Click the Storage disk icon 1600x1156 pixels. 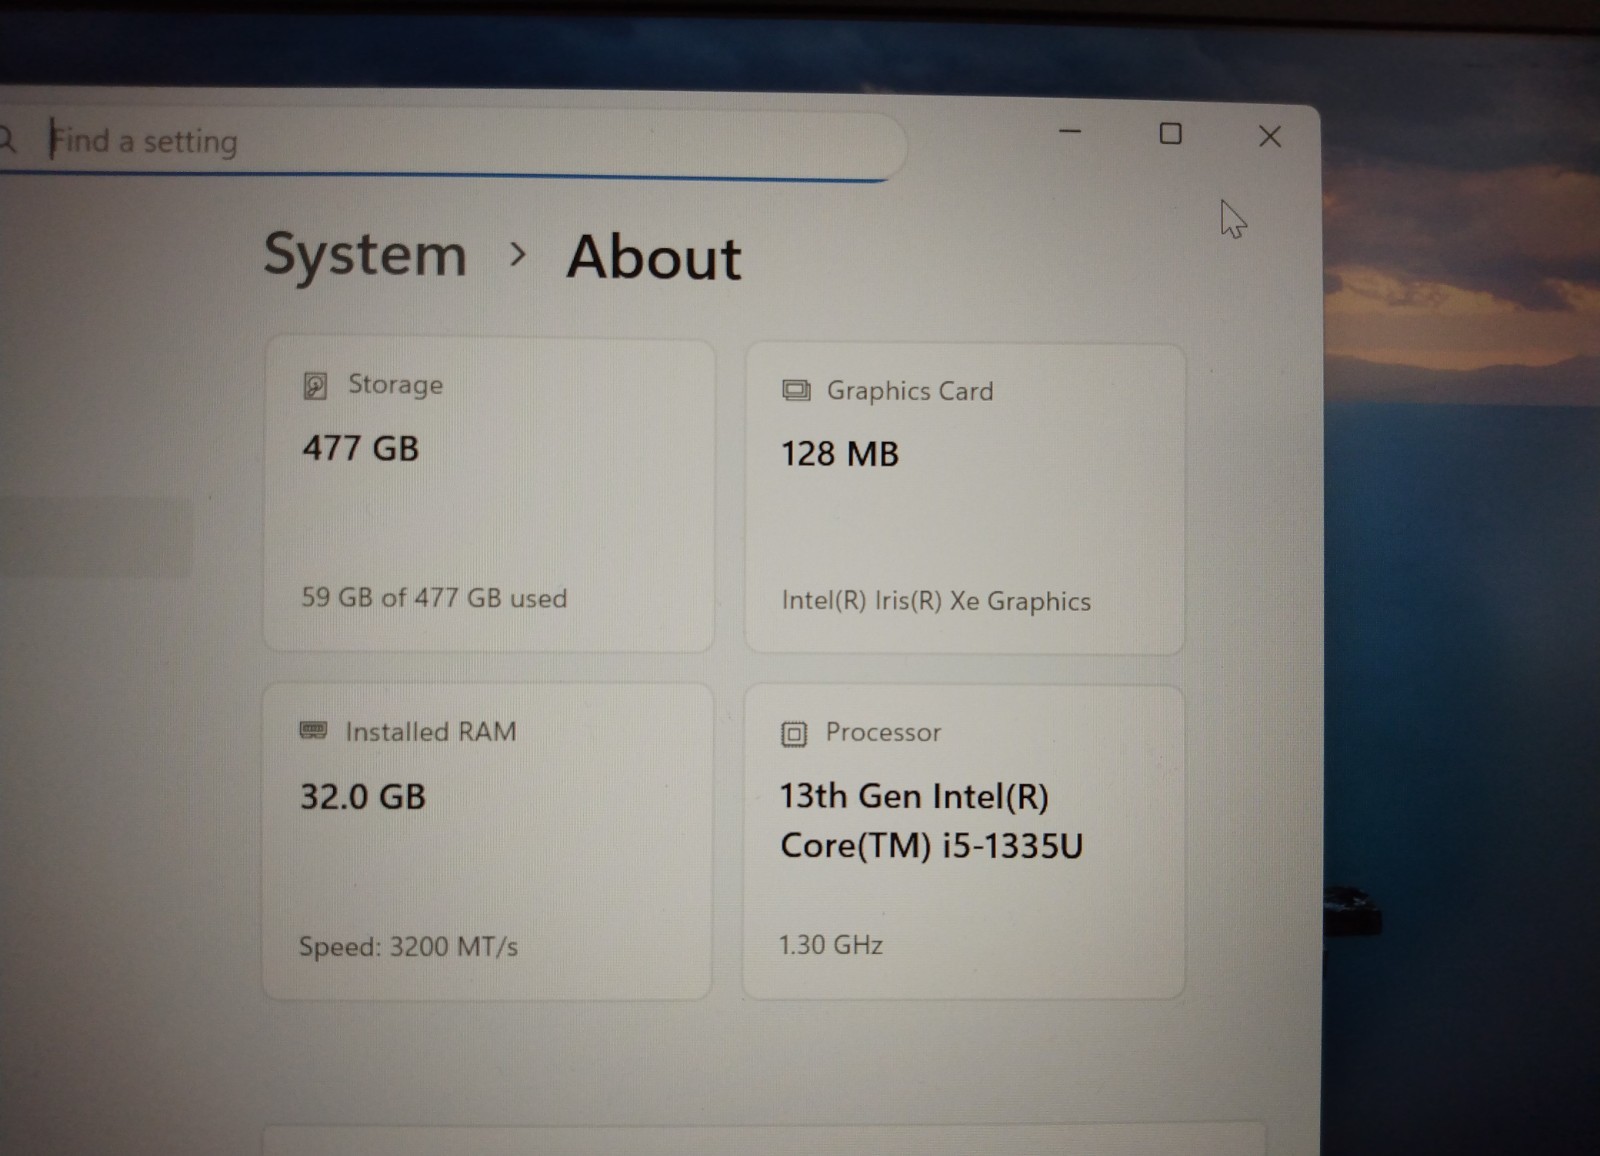pyautogui.click(x=315, y=386)
